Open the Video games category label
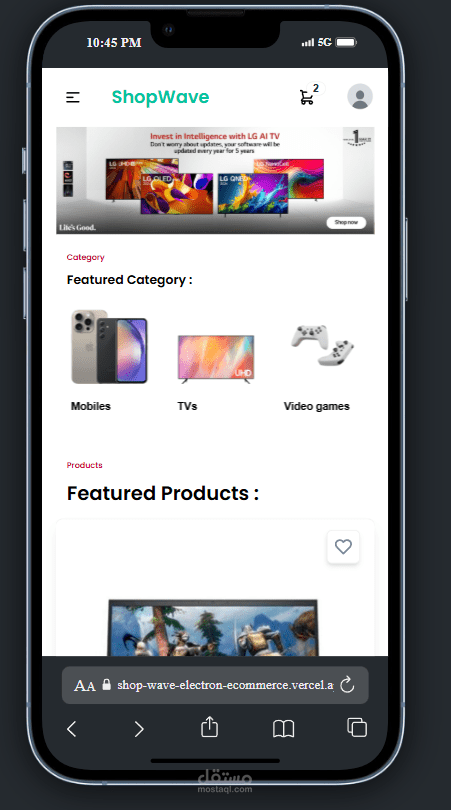 [317, 407]
